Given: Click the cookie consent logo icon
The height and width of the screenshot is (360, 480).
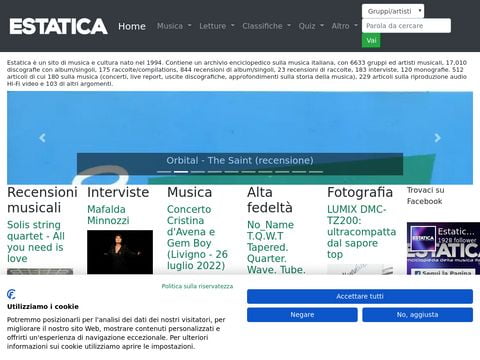Looking at the screenshot, I should tap(11, 294).
